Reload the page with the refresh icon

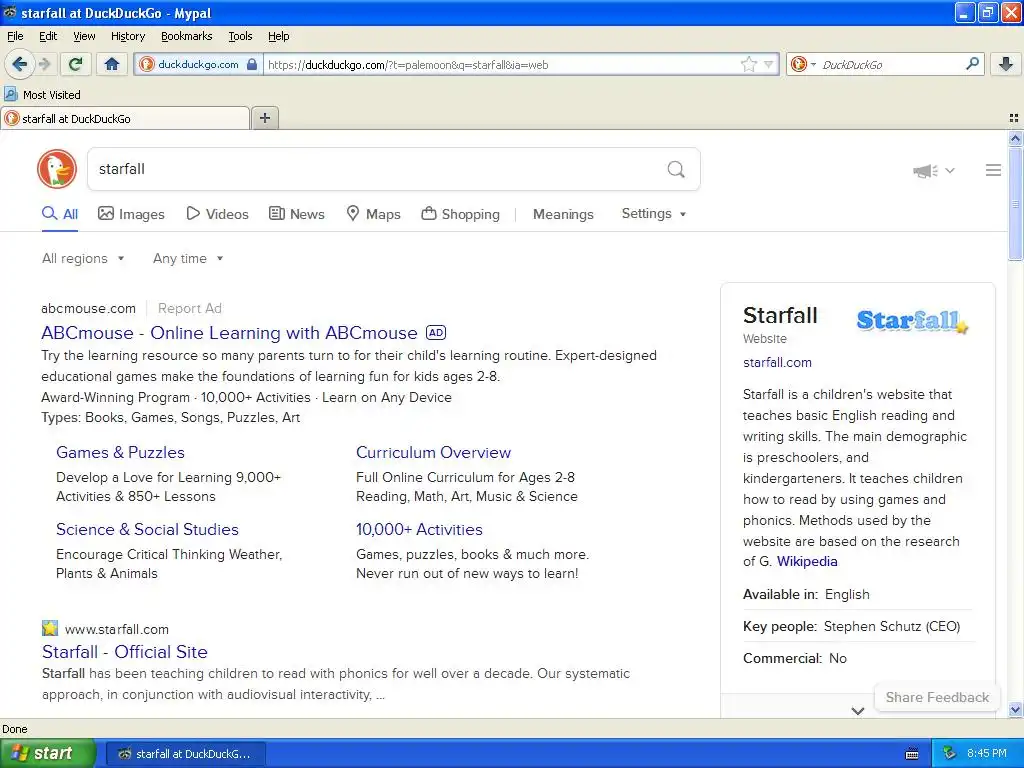75,64
